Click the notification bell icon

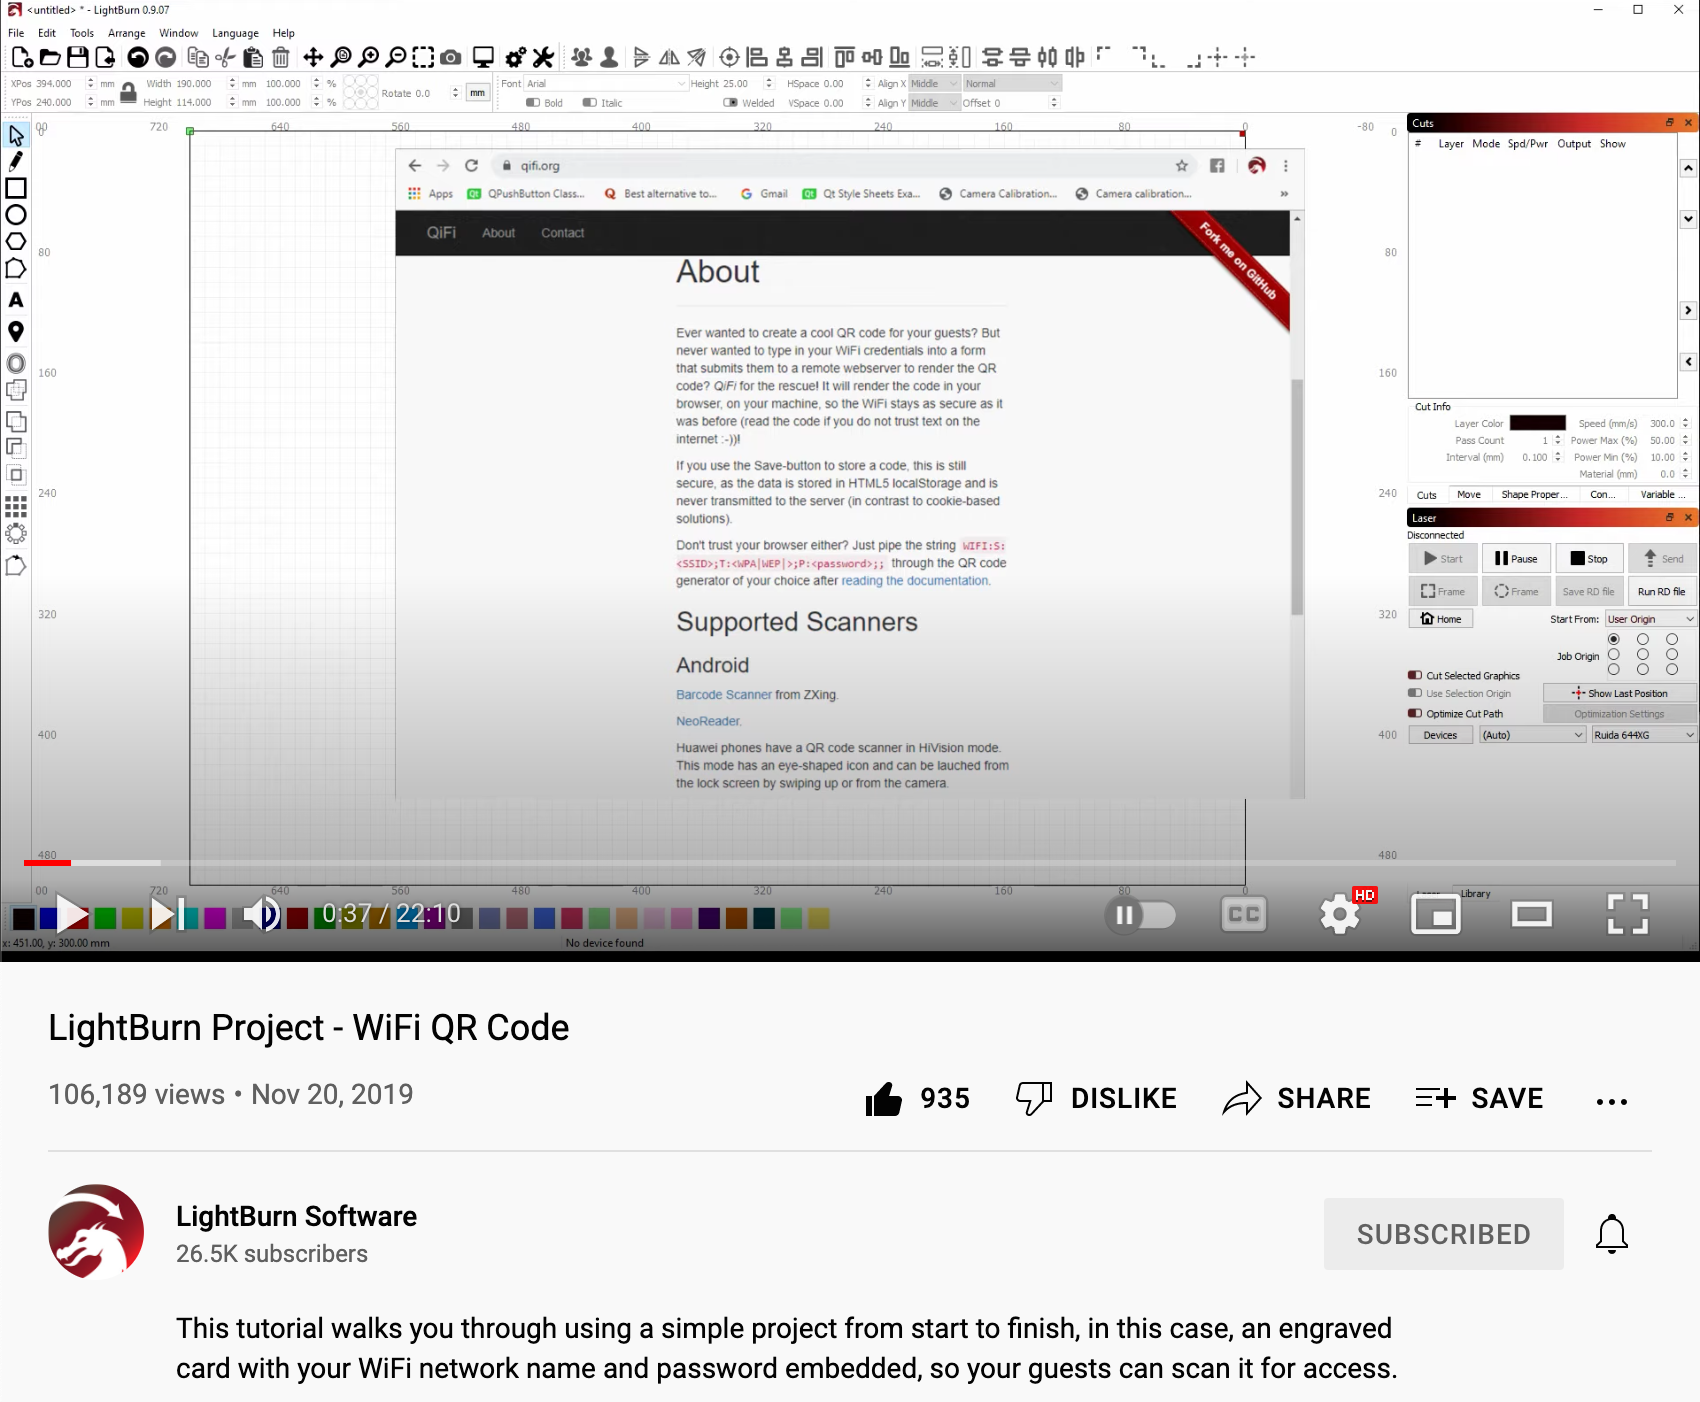(1611, 1234)
